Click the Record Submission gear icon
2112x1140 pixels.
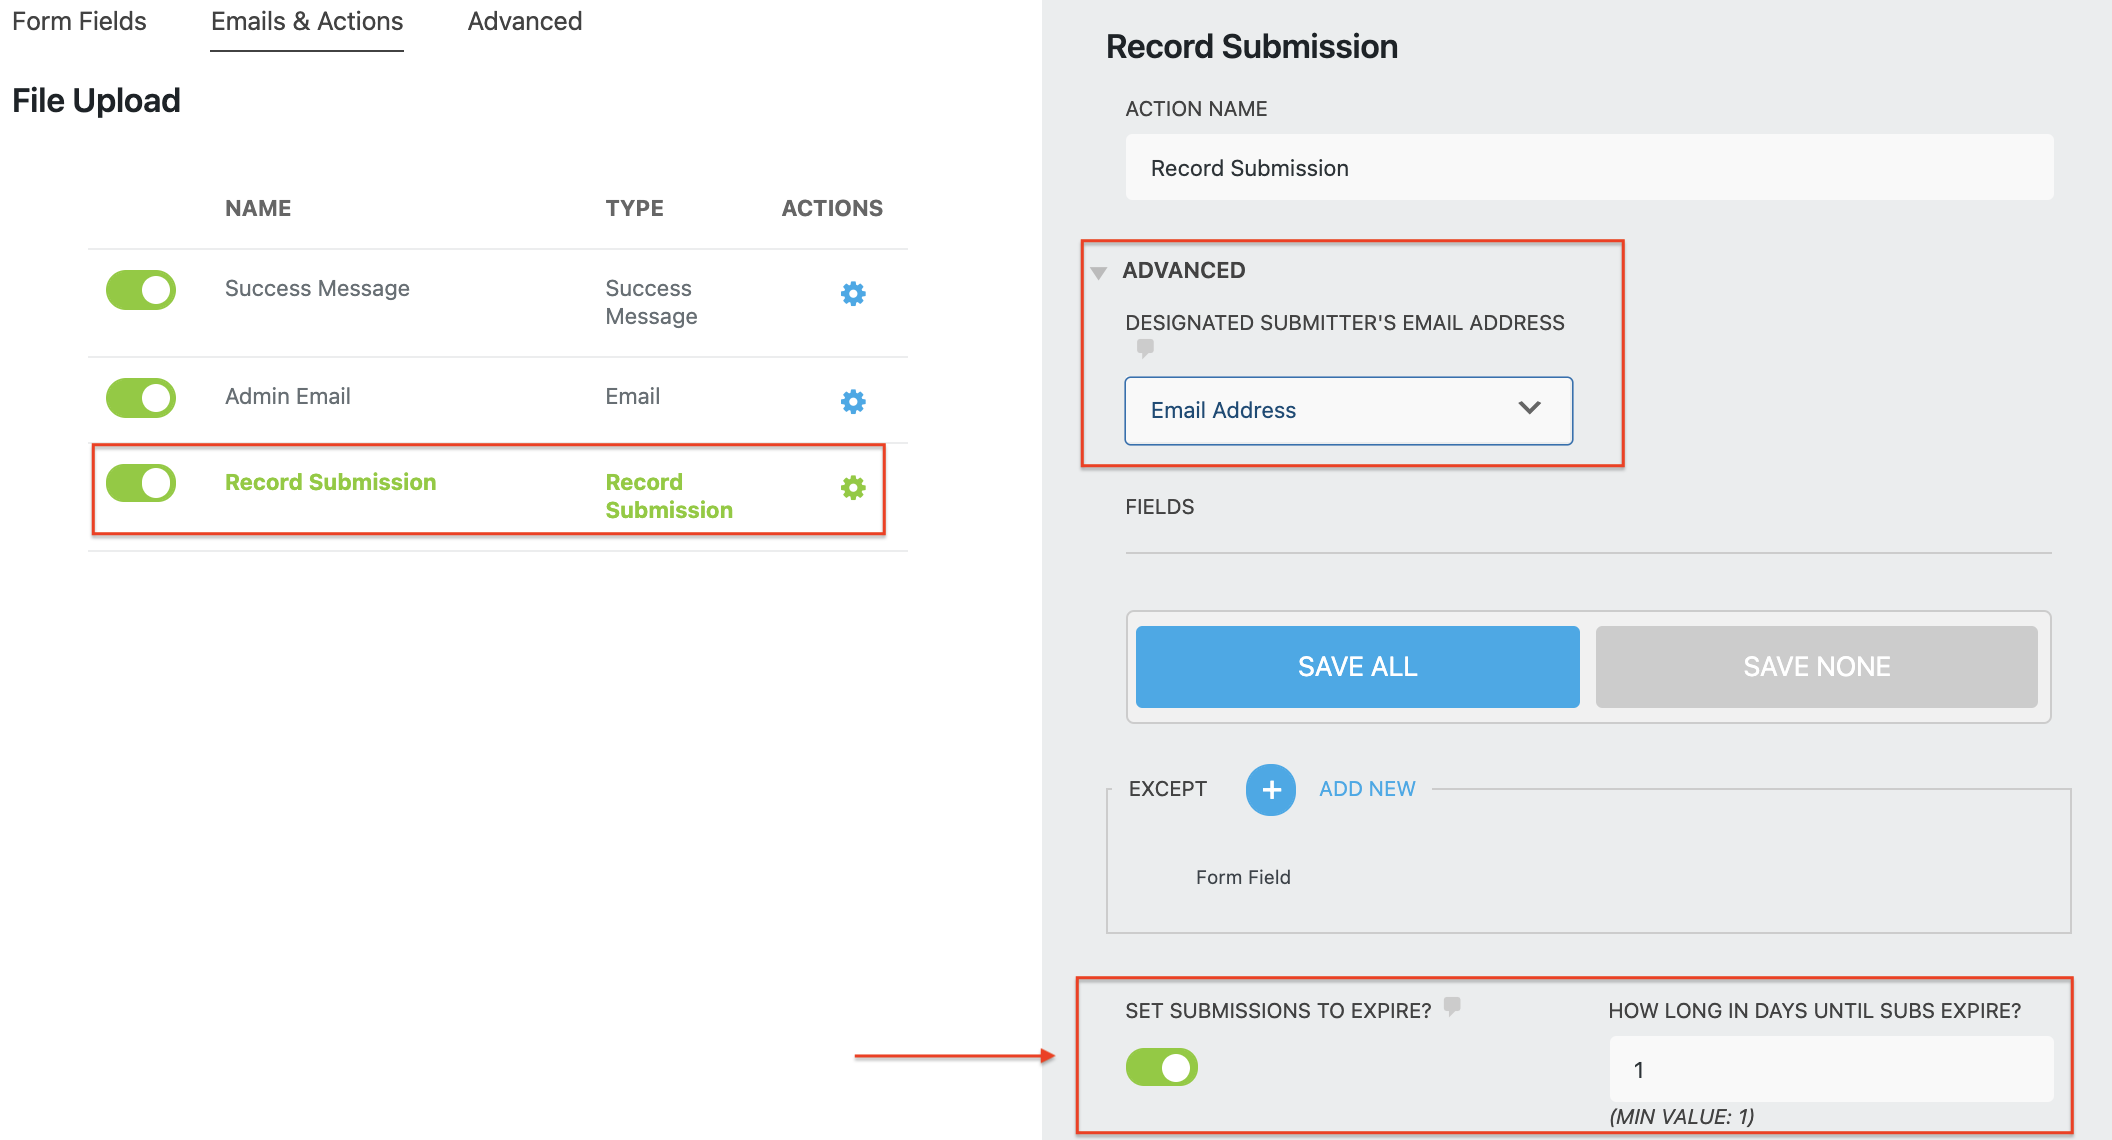click(x=853, y=487)
